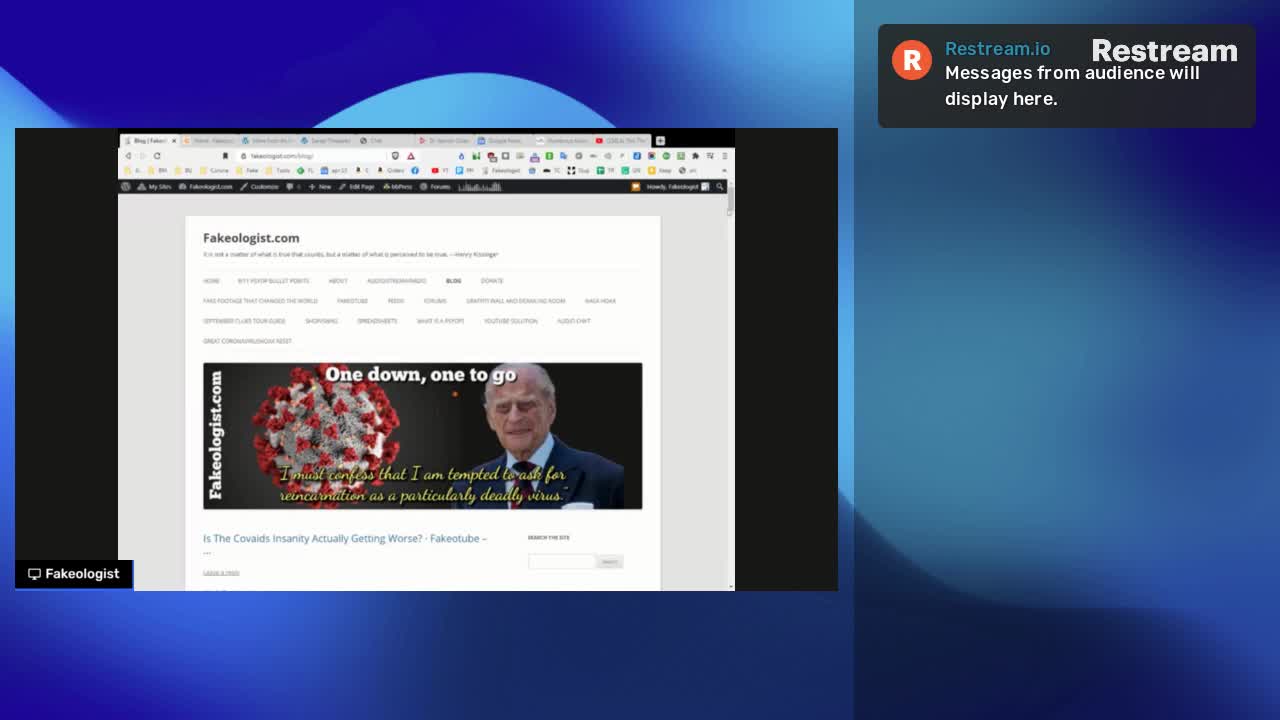
Task: Click the Fakeologist.com site title
Action: [251, 238]
